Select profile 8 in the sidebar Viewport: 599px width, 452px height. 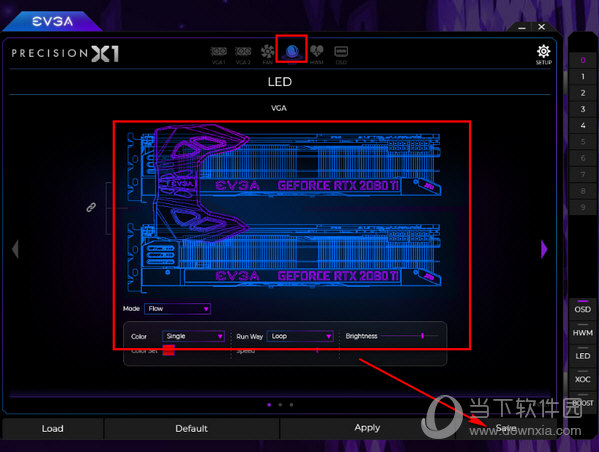pos(583,191)
